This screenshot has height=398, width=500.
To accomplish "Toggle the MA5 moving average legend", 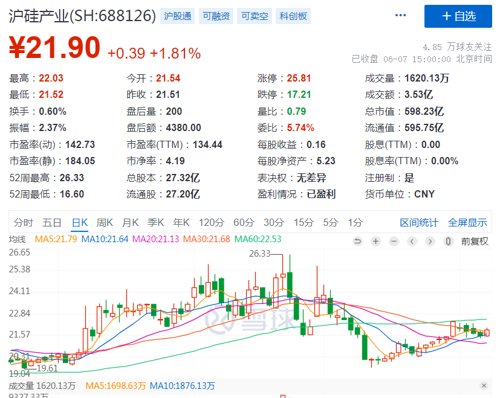I will coord(56,239).
